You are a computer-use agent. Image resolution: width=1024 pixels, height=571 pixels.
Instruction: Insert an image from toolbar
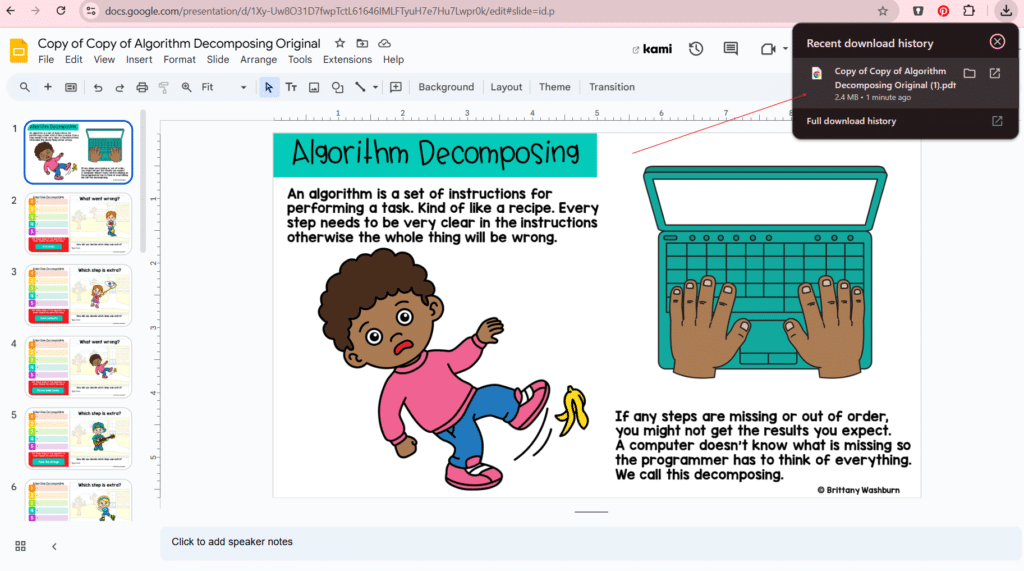click(x=314, y=88)
